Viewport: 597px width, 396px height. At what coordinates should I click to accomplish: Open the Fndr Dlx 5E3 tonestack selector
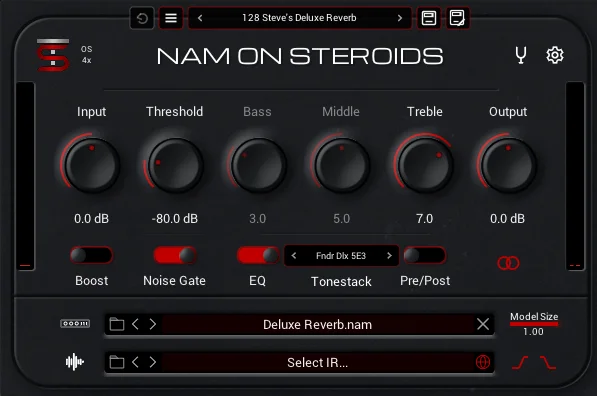coord(341,255)
